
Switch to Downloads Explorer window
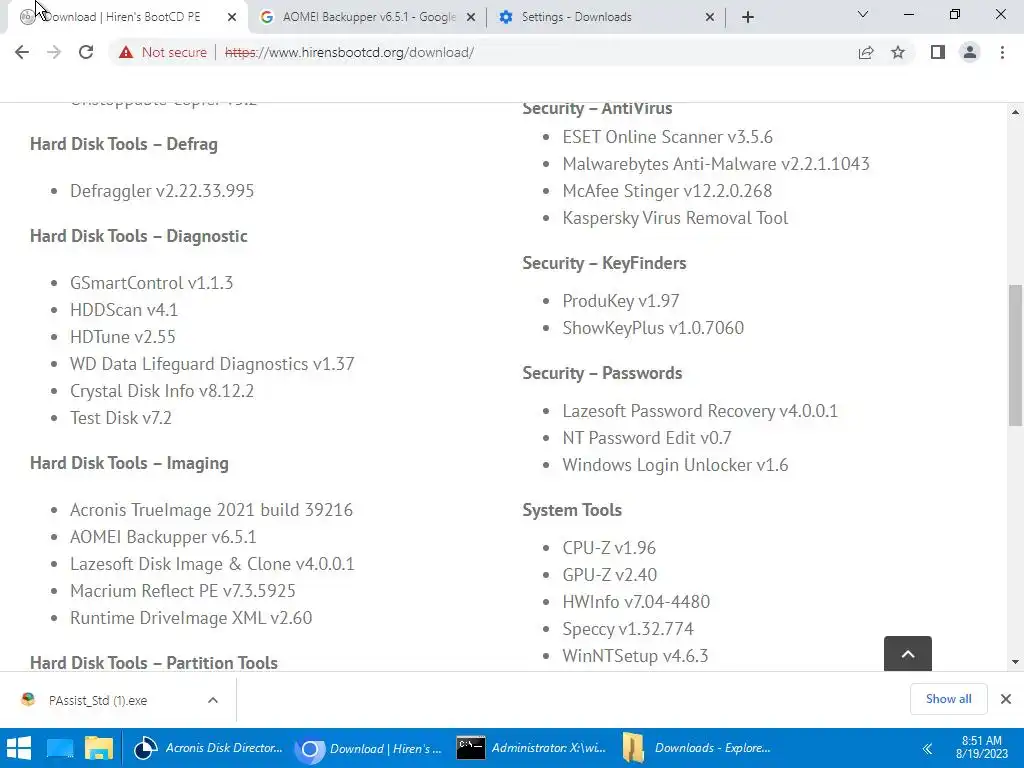click(x=696, y=748)
